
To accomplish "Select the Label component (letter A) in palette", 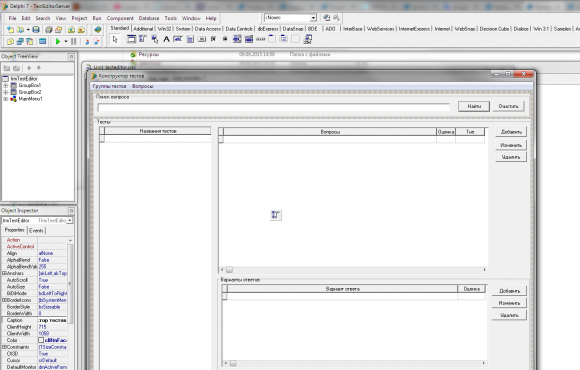I will click(166, 39).
